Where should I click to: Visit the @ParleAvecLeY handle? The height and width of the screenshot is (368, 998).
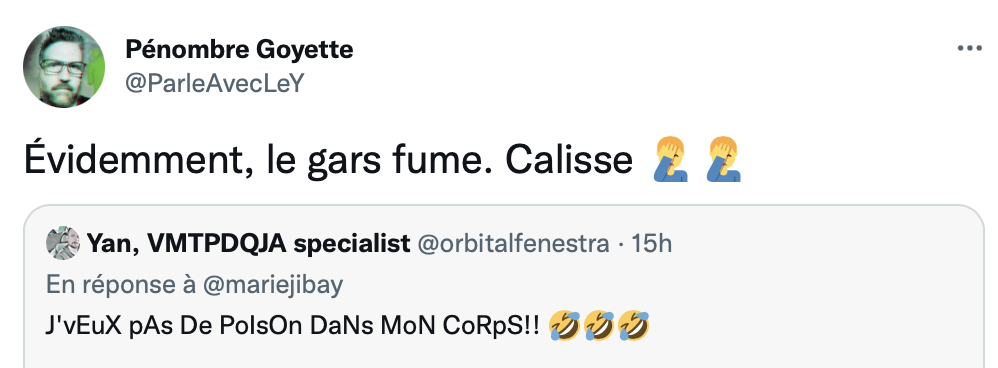pos(215,83)
